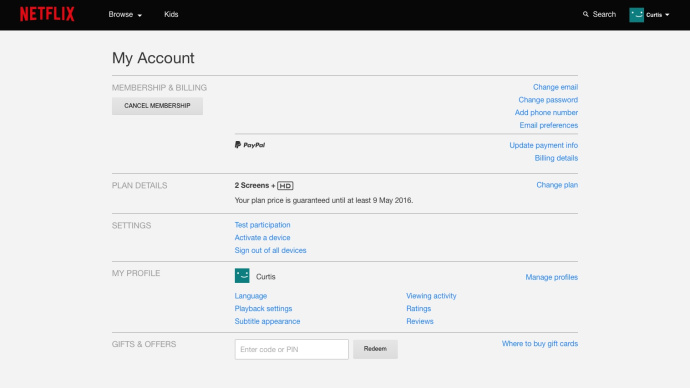
Task: Click the Redeem button
Action: [375, 349]
